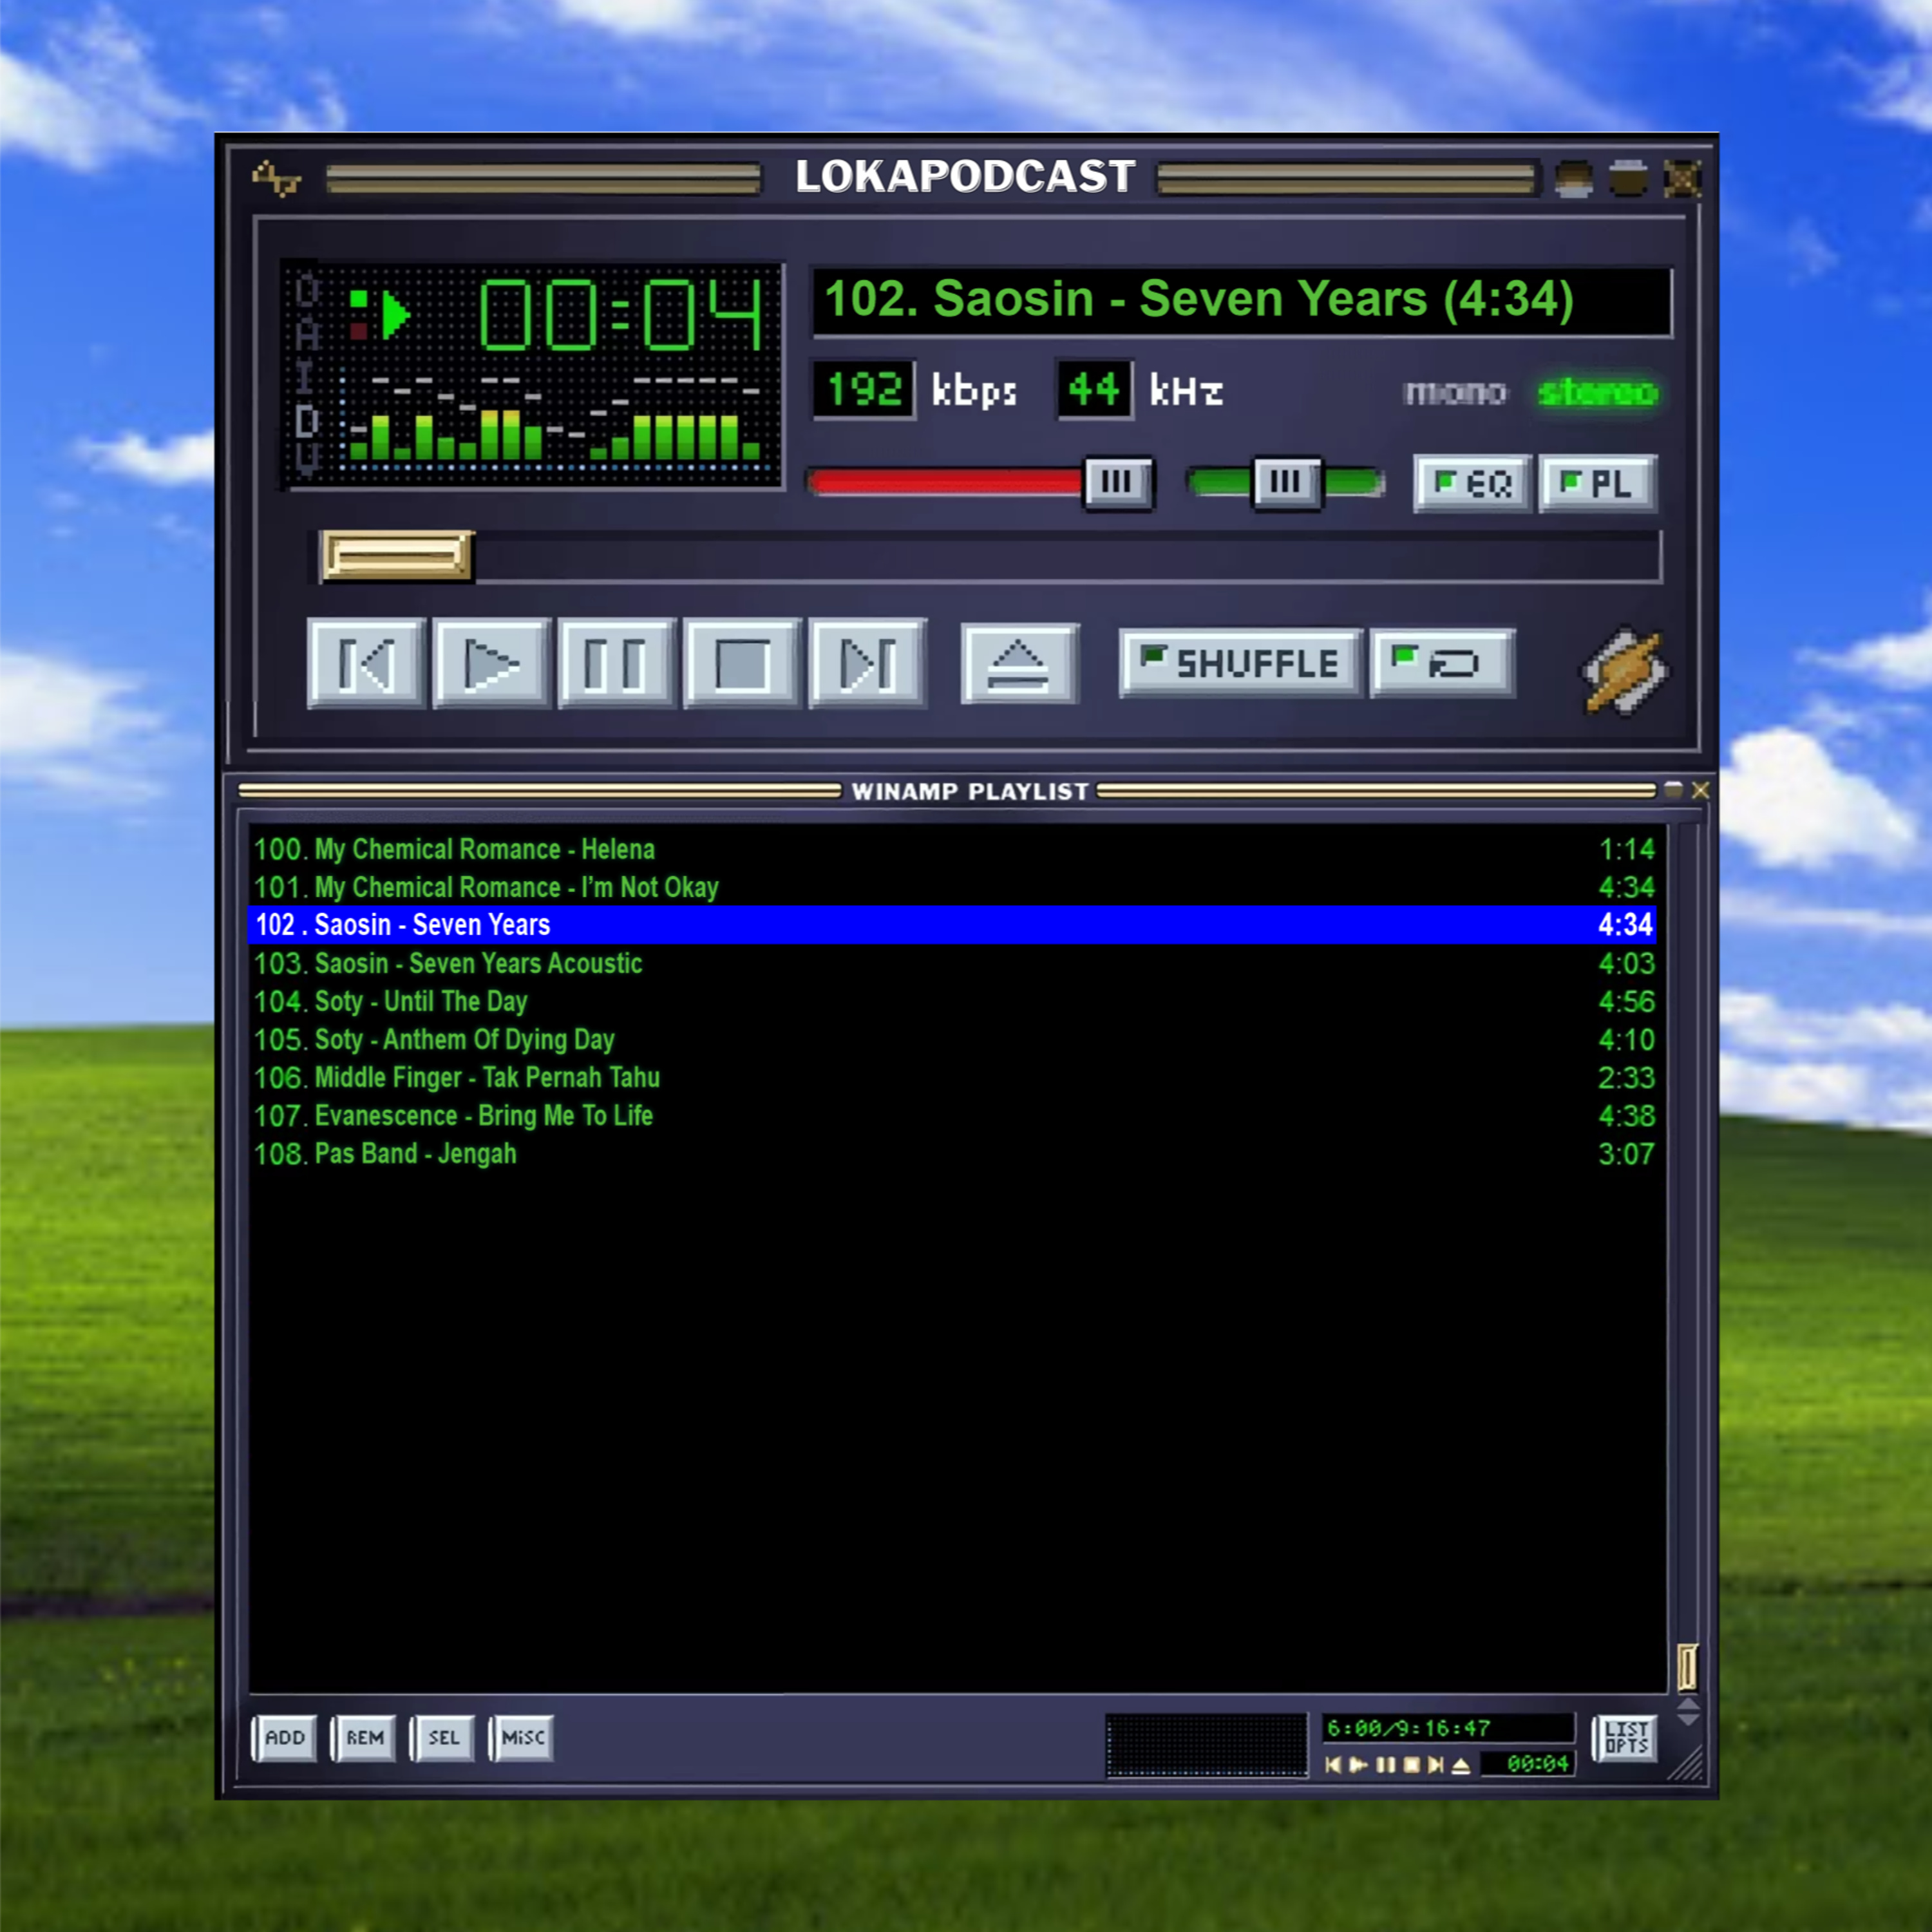Open LIST OPTS menu in playlist
The image size is (1932, 1932).
(x=1626, y=1738)
